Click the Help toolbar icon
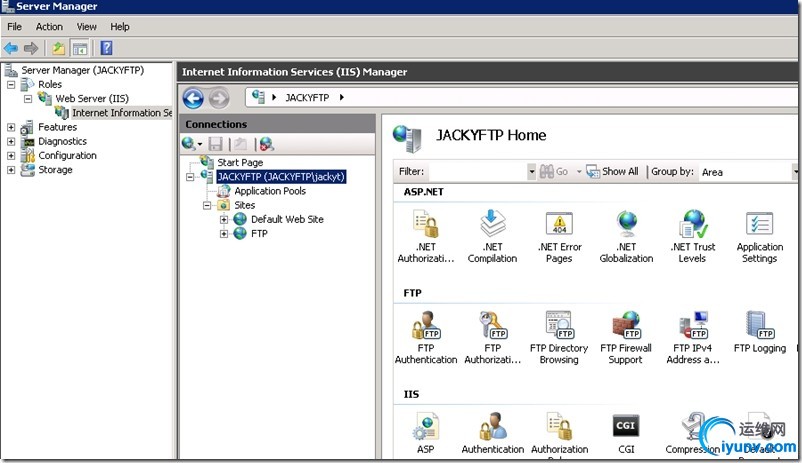 click(x=106, y=48)
